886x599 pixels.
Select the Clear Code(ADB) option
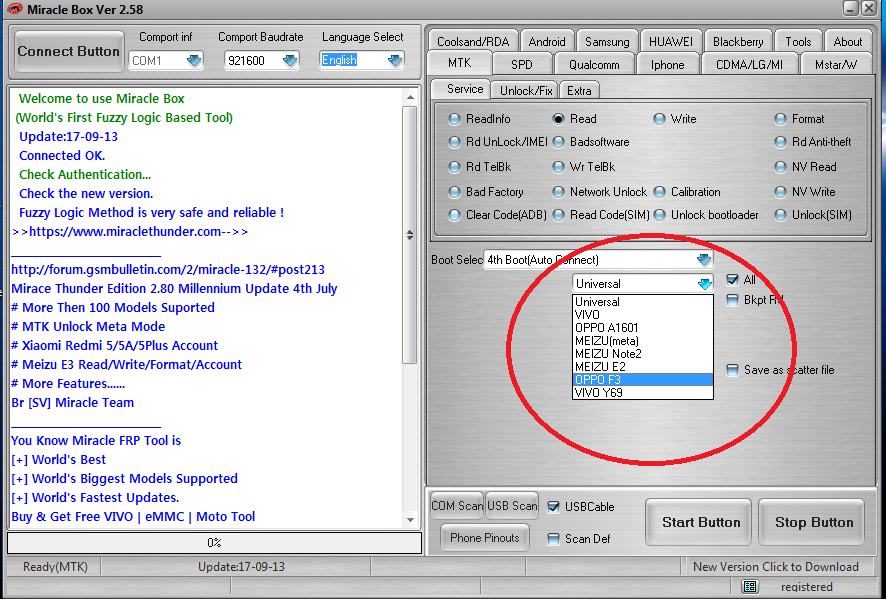pyautogui.click(x=454, y=215)
